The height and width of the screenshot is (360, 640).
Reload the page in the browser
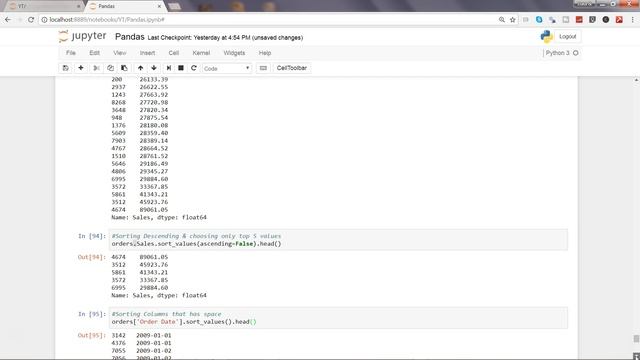(x=31, y=20)
